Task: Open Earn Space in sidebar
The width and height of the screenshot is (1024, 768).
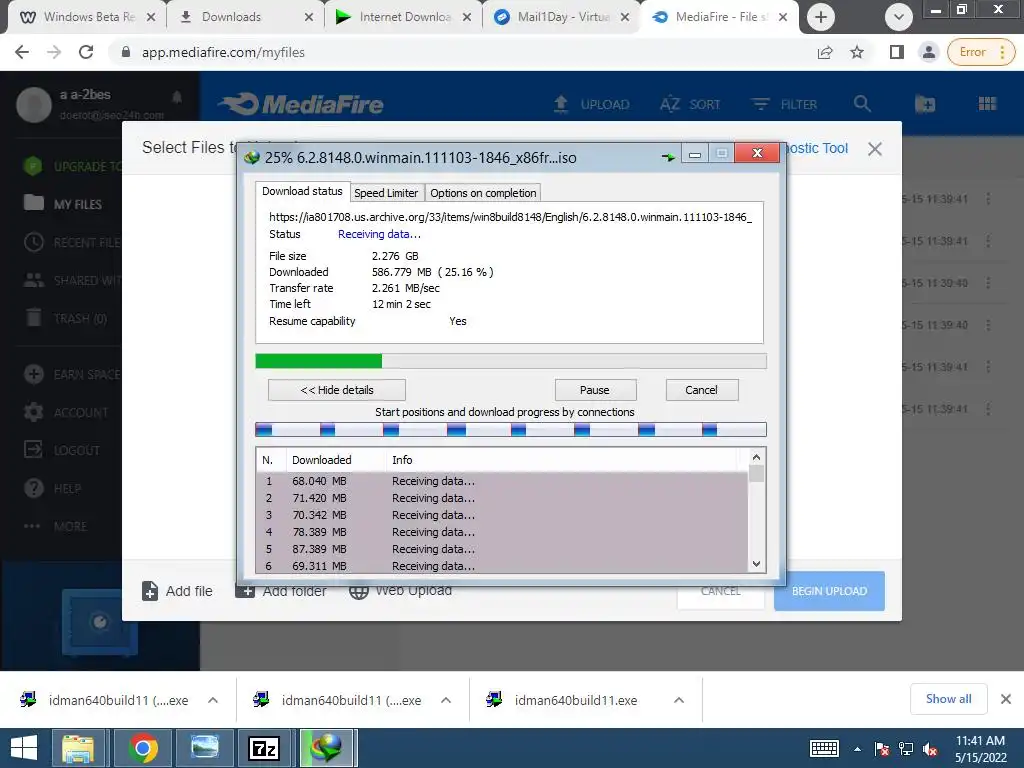Action: click(x=72, y=374)
